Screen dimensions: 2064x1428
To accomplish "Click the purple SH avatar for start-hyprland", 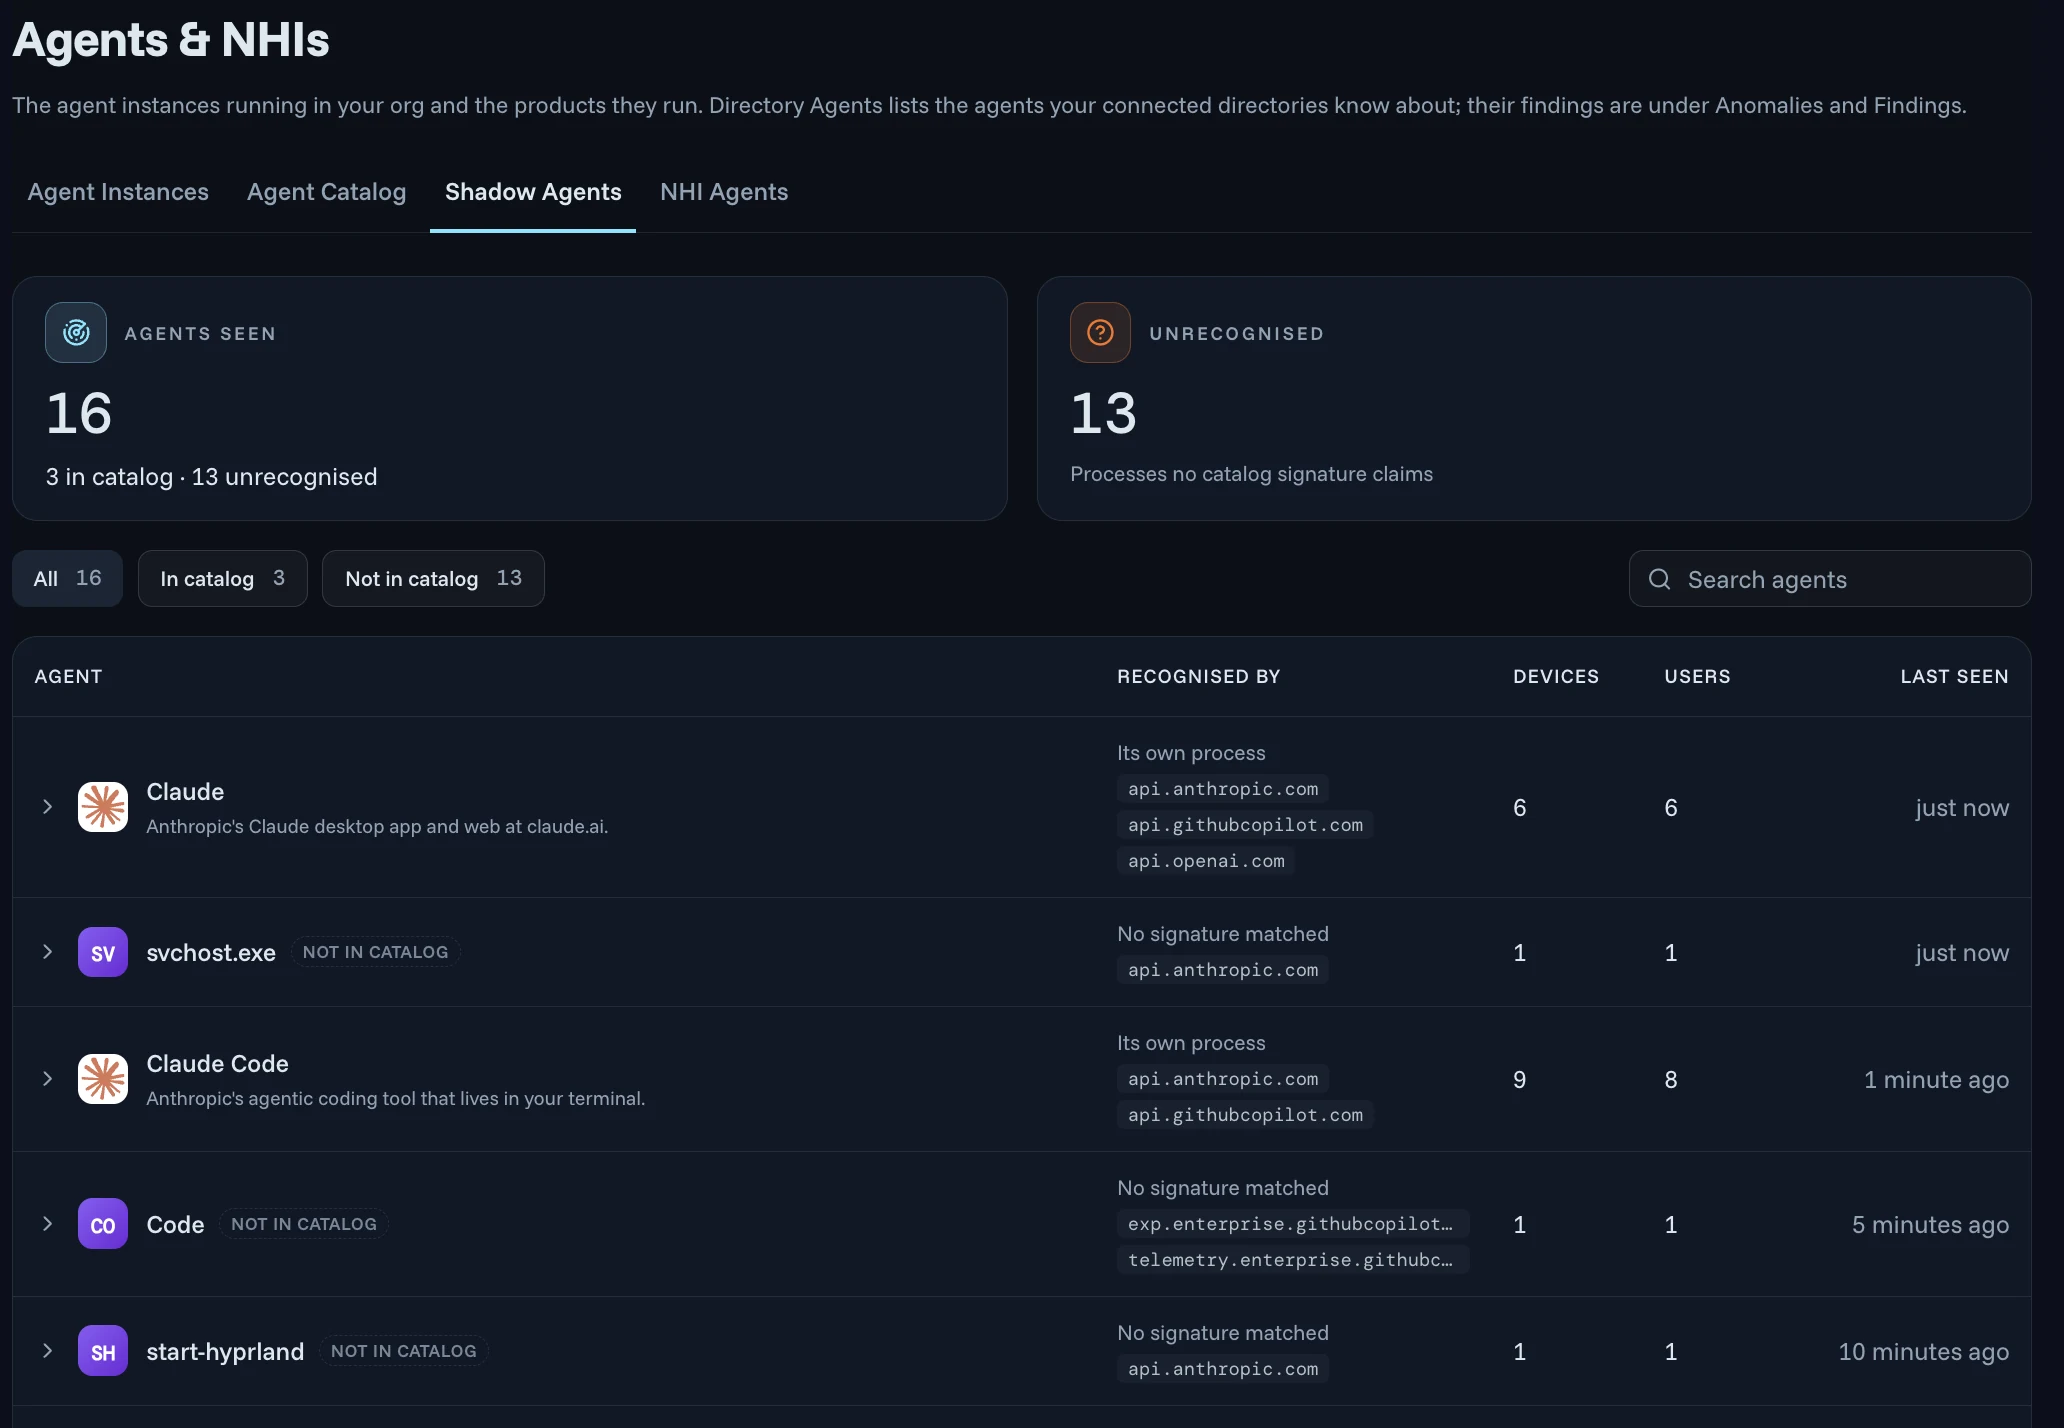I will [x=103, y=1351].
